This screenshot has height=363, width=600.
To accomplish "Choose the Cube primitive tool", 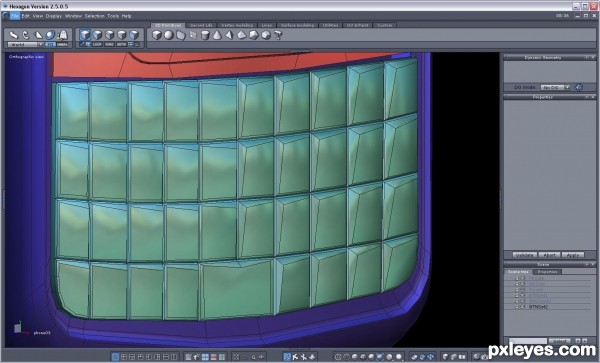I will tap(157, 35).
